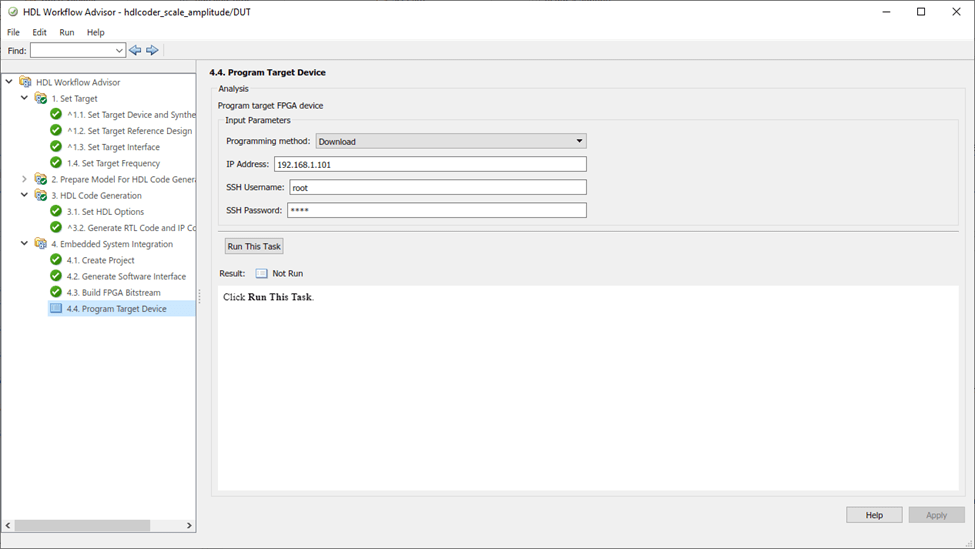
Task: Collapse the Set Target tree node
Action: 25,99
